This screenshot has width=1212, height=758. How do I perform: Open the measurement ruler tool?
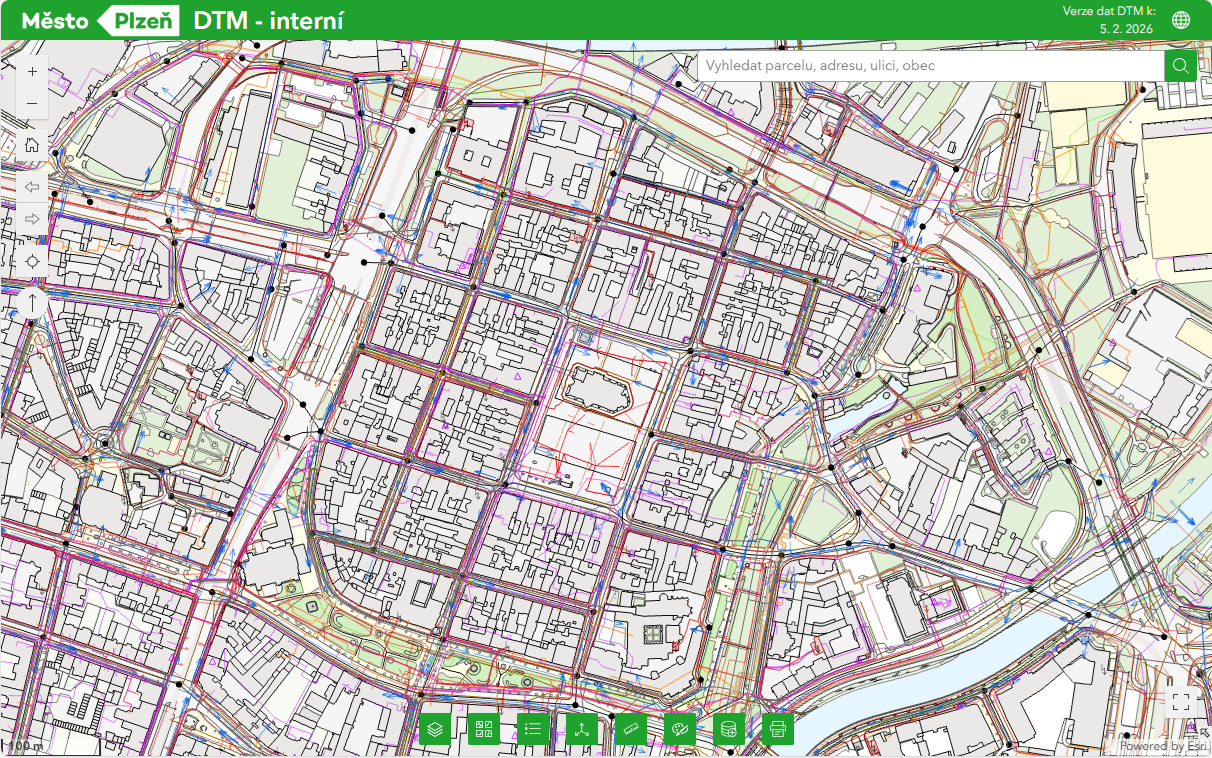click(631, 728)
